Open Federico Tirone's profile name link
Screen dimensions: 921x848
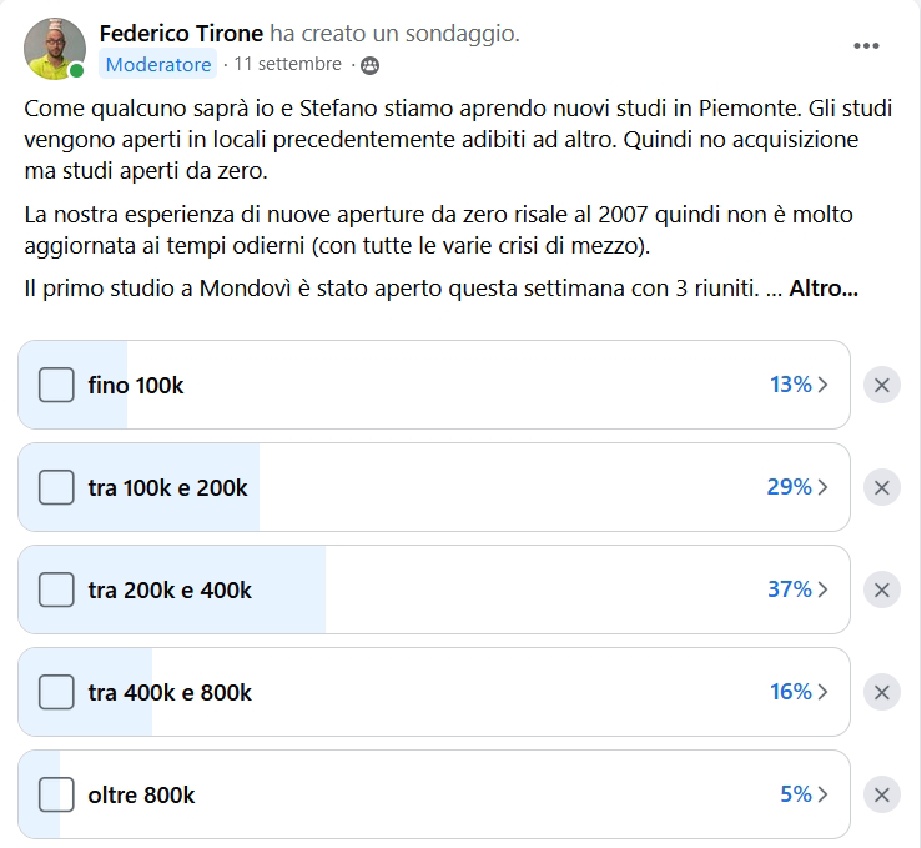[181, 33]
